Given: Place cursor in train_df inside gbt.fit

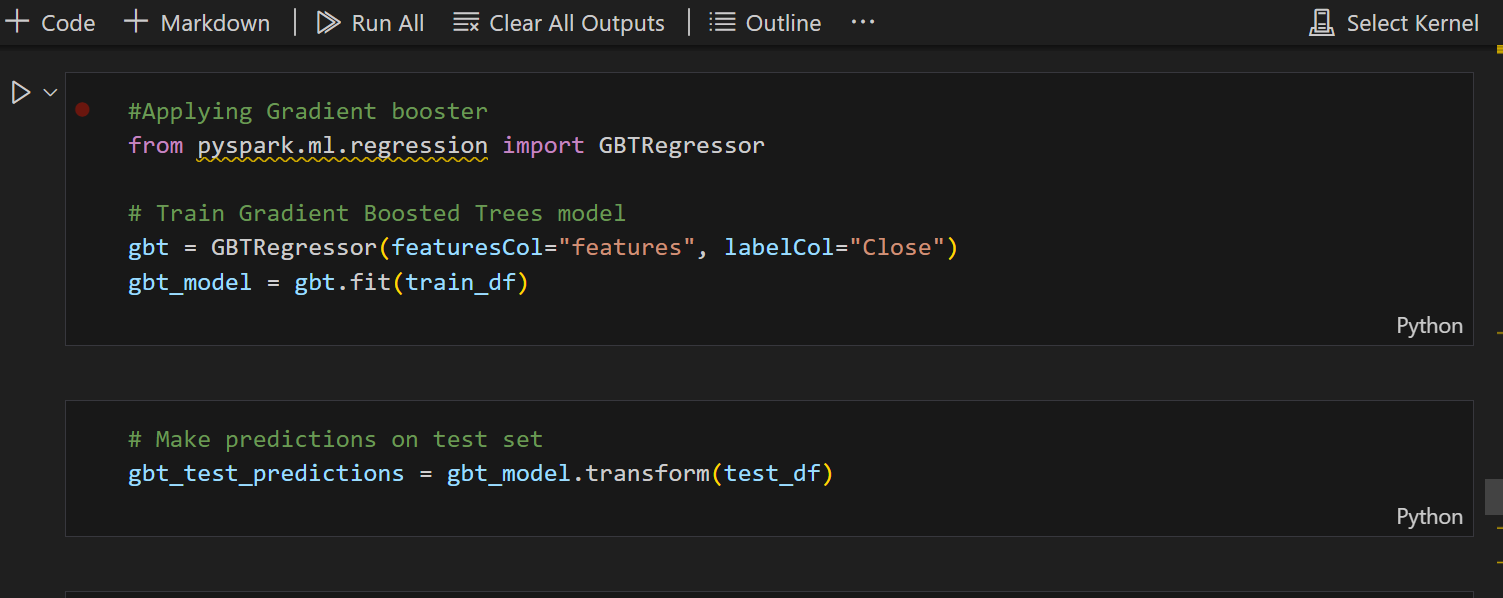Looking at the screenshot, I should tap(460, 282).
